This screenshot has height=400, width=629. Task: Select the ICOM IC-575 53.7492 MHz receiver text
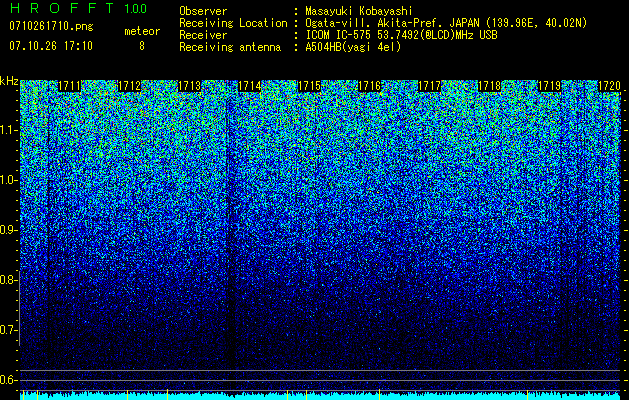(401, 35)
